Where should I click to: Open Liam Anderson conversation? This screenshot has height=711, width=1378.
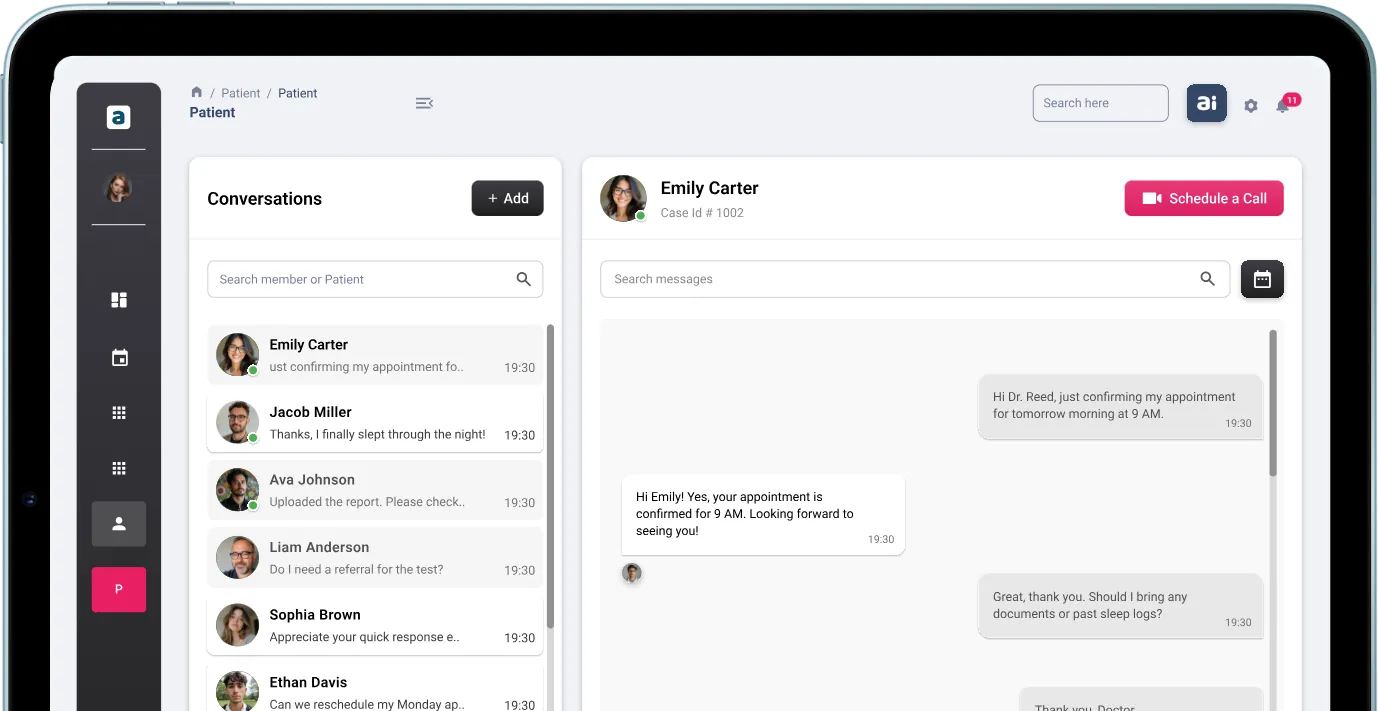[375, 557]
